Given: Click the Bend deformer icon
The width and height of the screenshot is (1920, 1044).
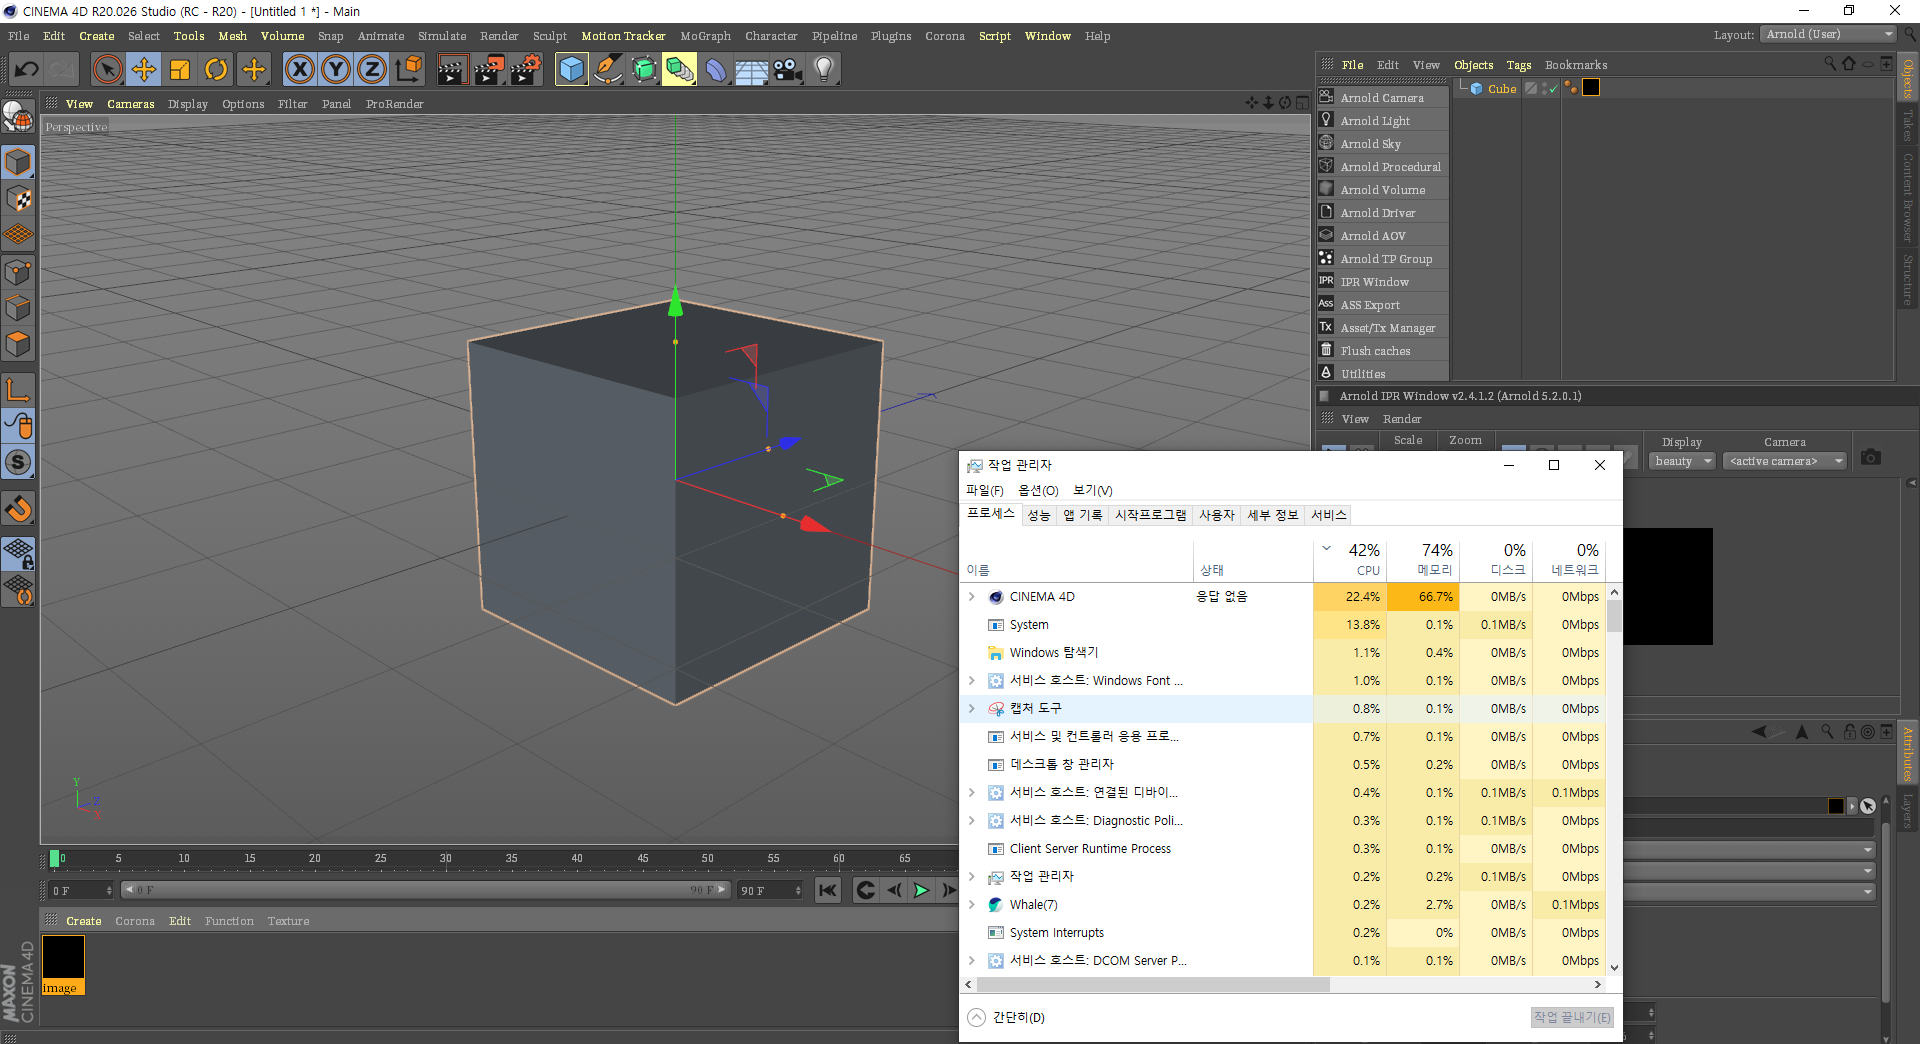Looking at the screenshot, I should coord(716,69).
